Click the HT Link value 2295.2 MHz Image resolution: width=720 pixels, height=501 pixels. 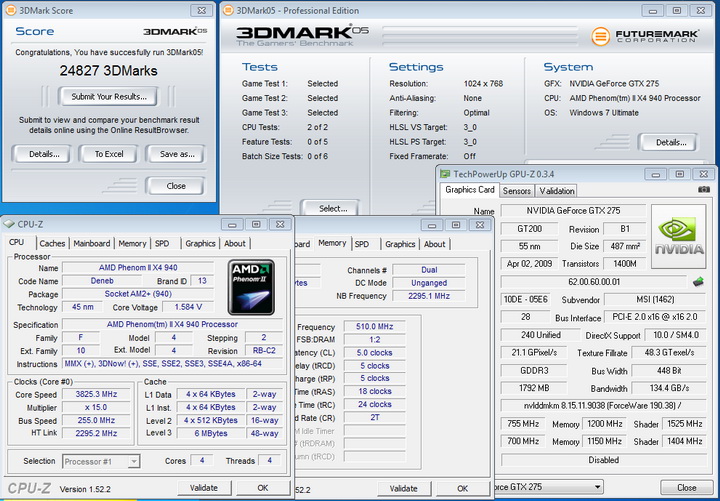pos(96,433)
